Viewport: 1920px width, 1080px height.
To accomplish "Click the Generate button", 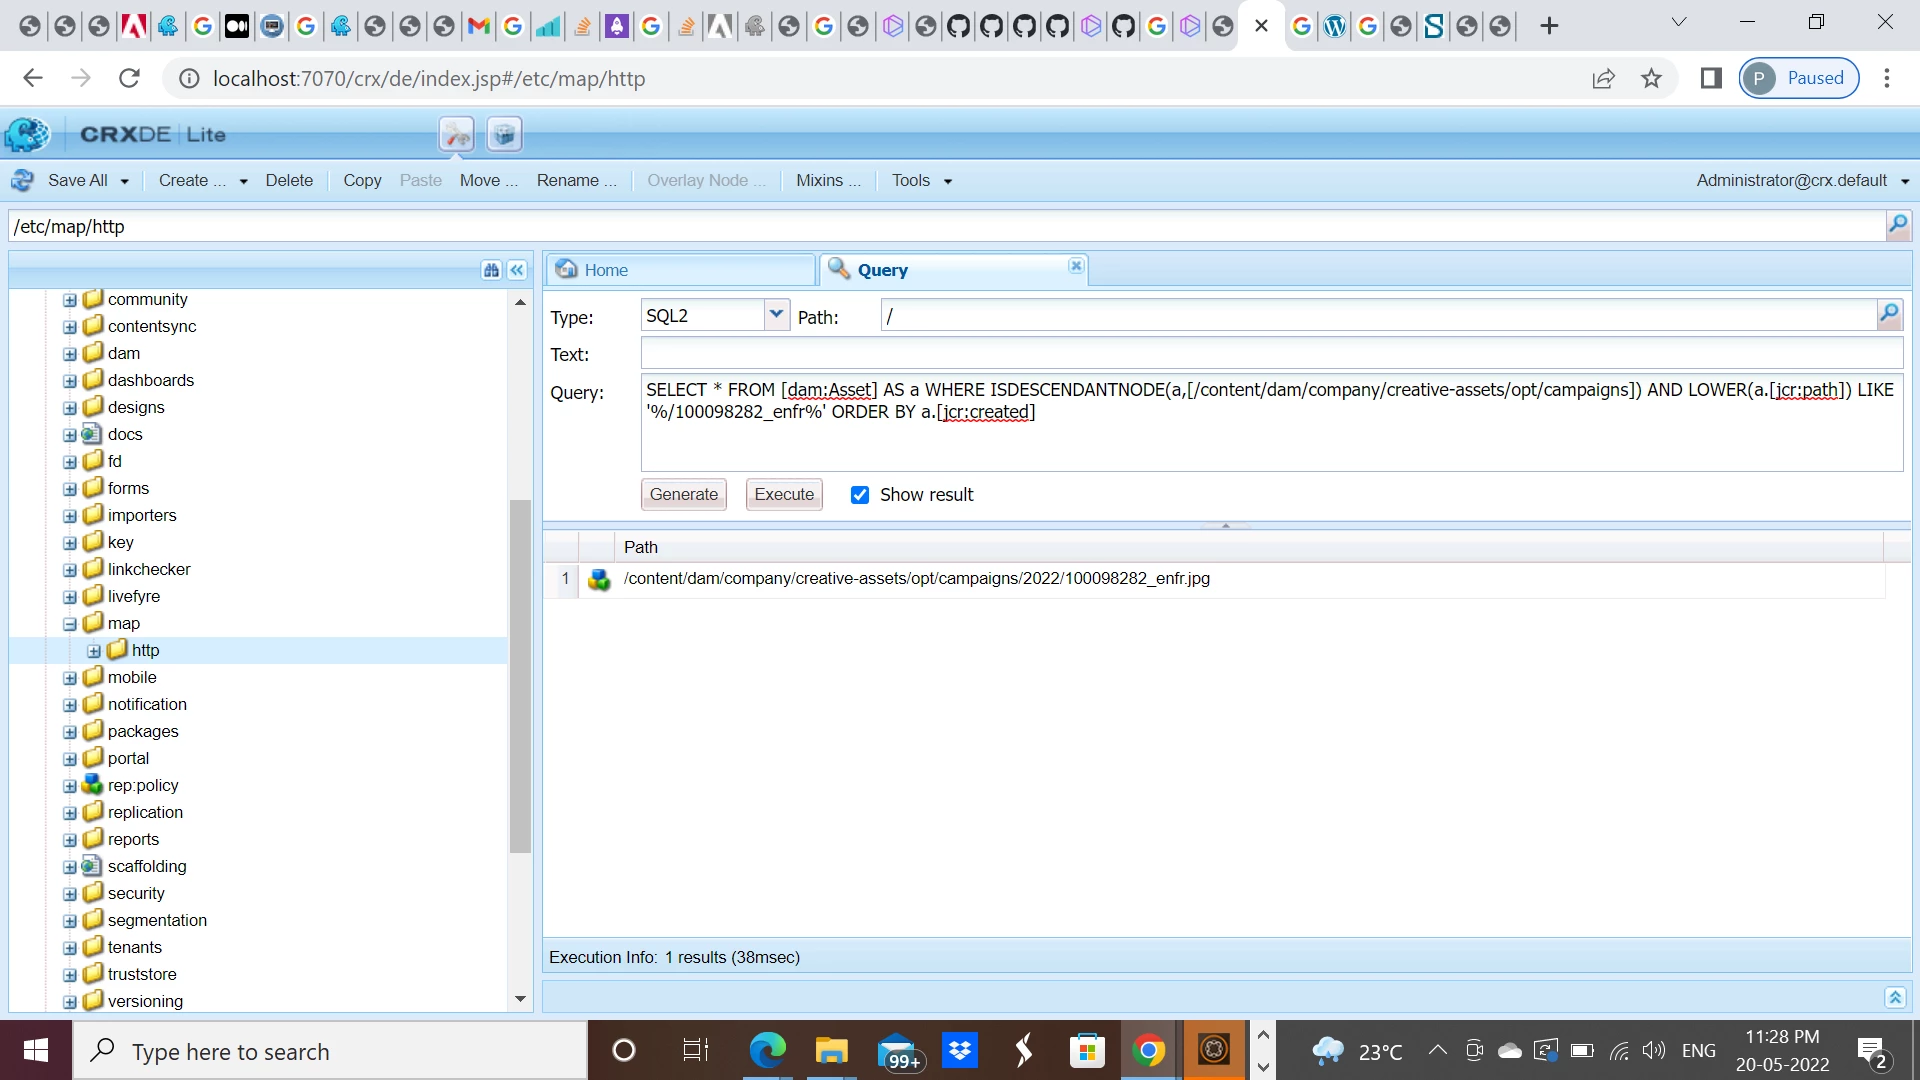I will coord(684,495).
